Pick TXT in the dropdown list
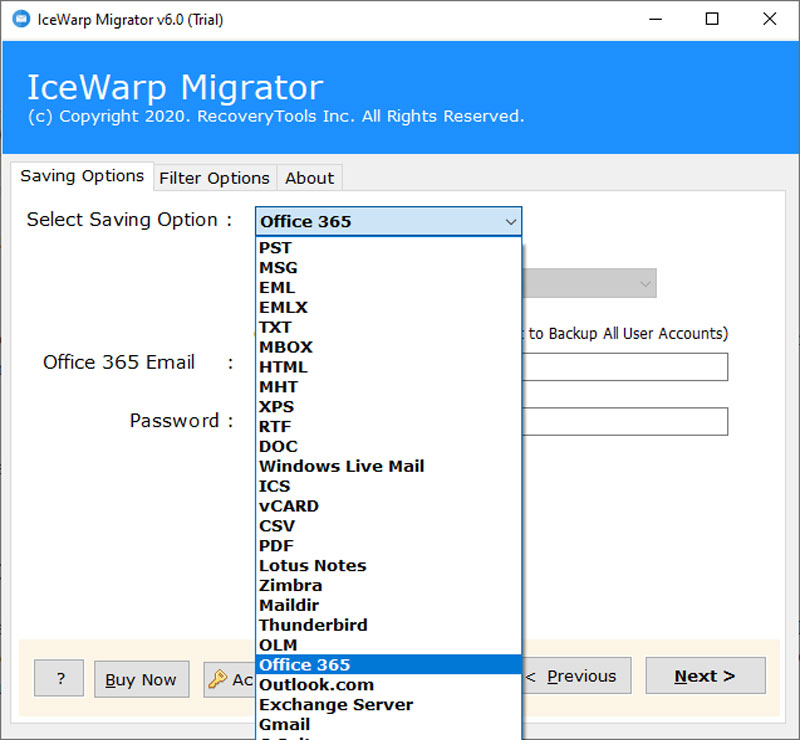The width and height of the screenshot is (800, 740). [388, 327]
